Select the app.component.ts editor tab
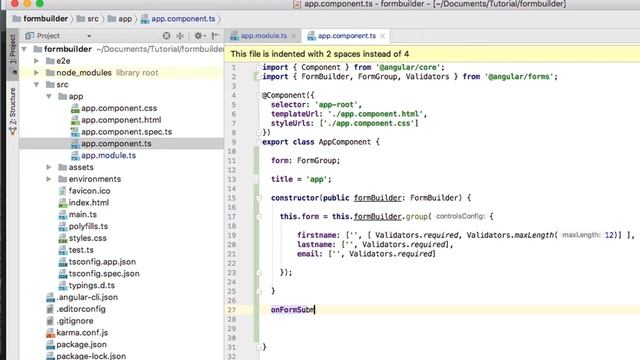The image size is (640, 360). pos(347,36)
